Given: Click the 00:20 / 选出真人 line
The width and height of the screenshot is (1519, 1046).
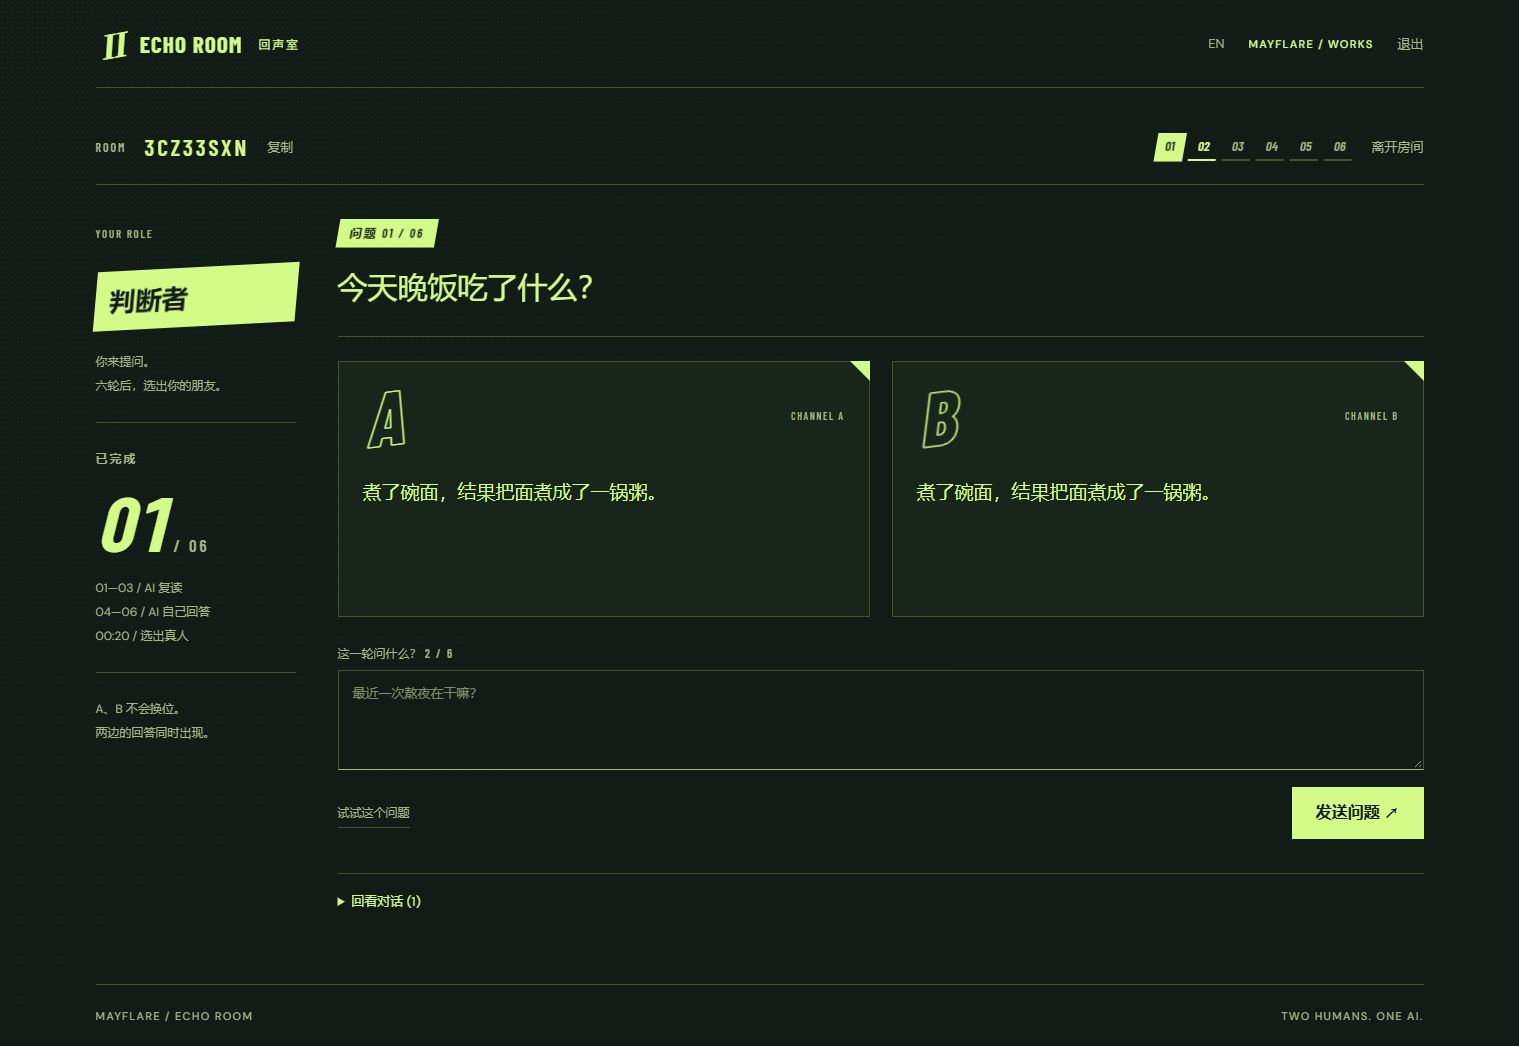Looking at the screenshot, I should [x=142, y=636].
